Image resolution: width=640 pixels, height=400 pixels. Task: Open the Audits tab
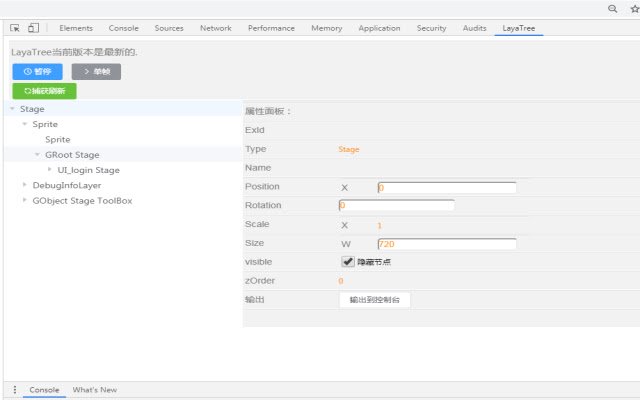[474, 28]
